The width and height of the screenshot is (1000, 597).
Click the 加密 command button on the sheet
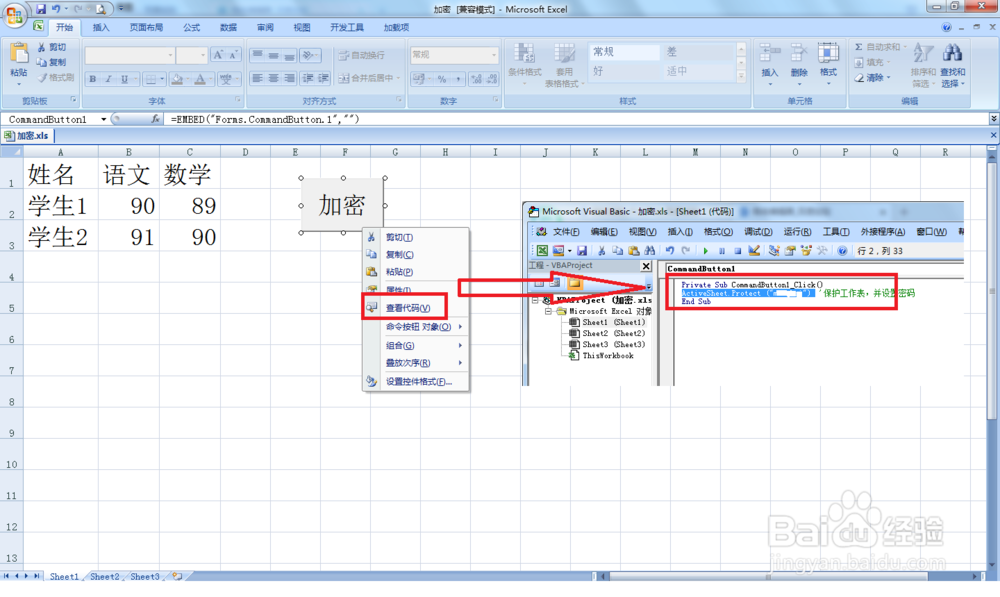click(x=343, y=205)
